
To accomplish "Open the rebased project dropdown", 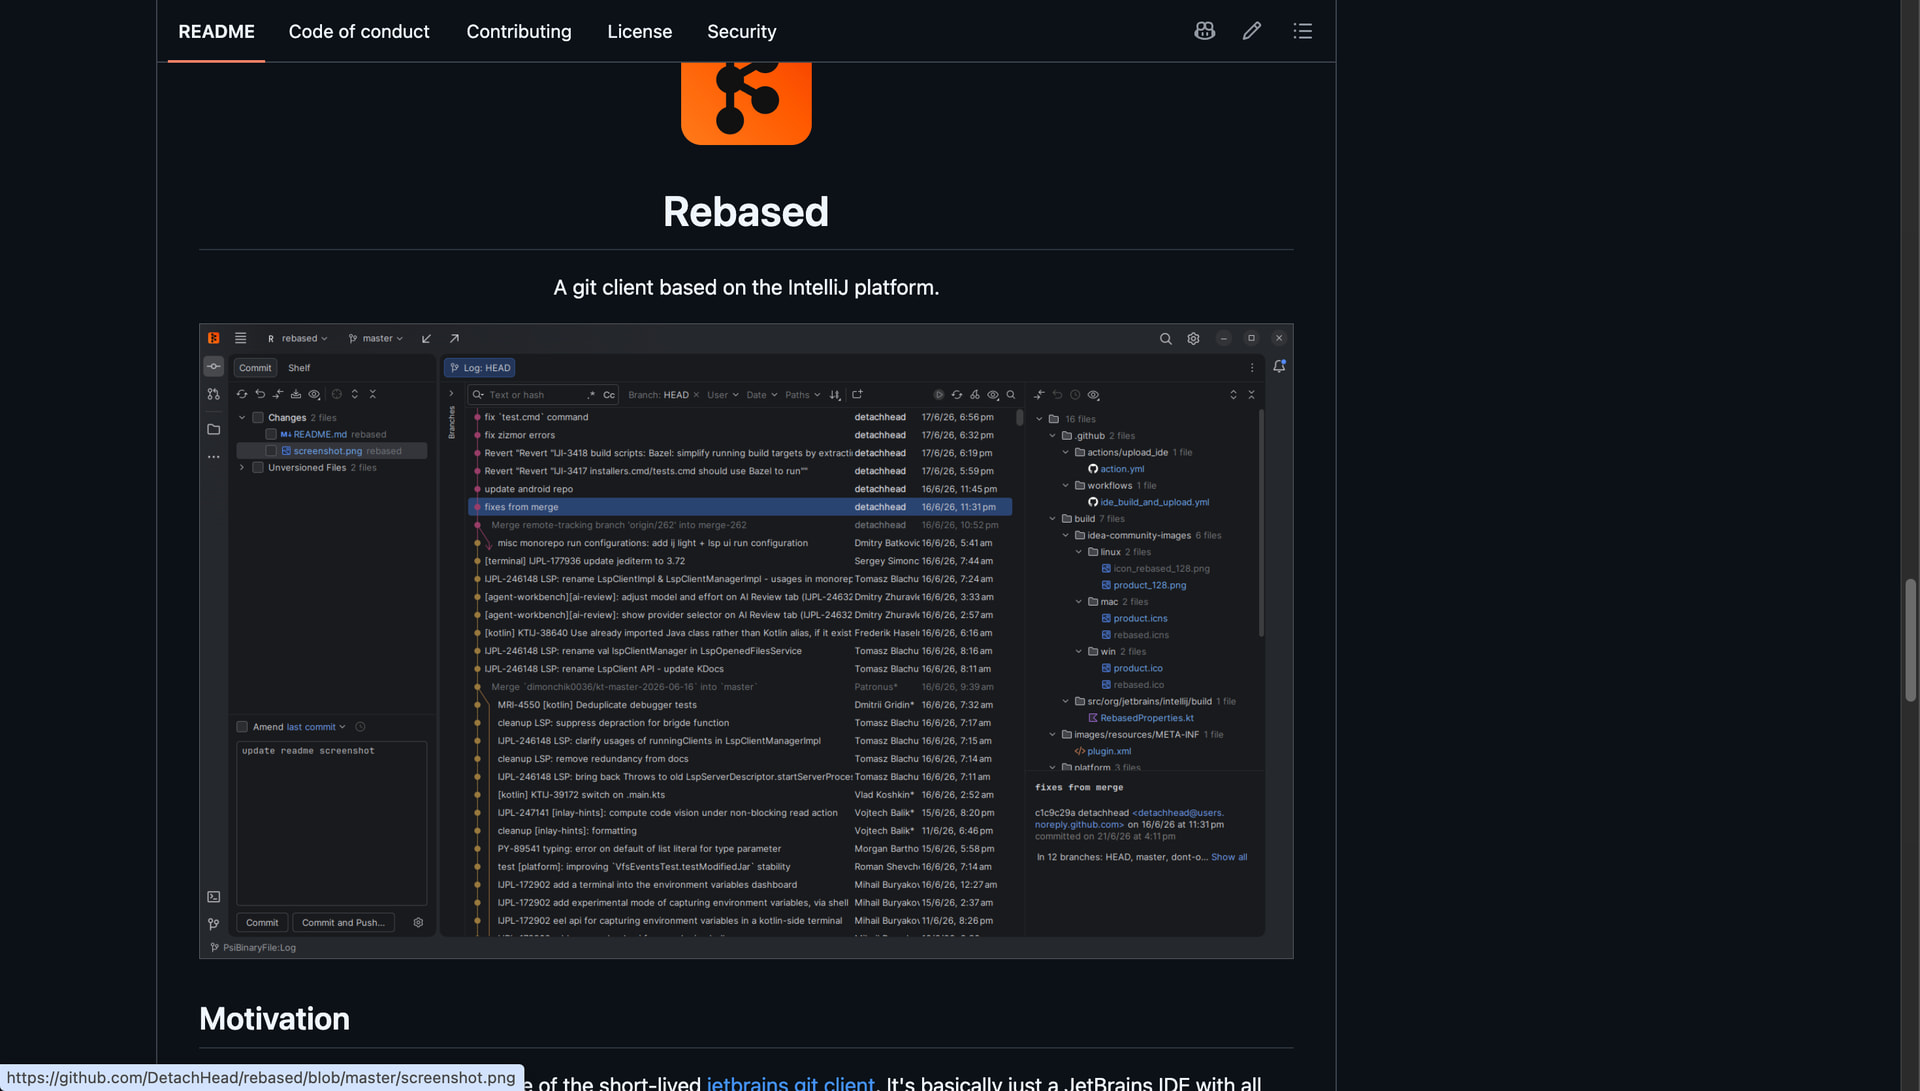I will [298, 339].
